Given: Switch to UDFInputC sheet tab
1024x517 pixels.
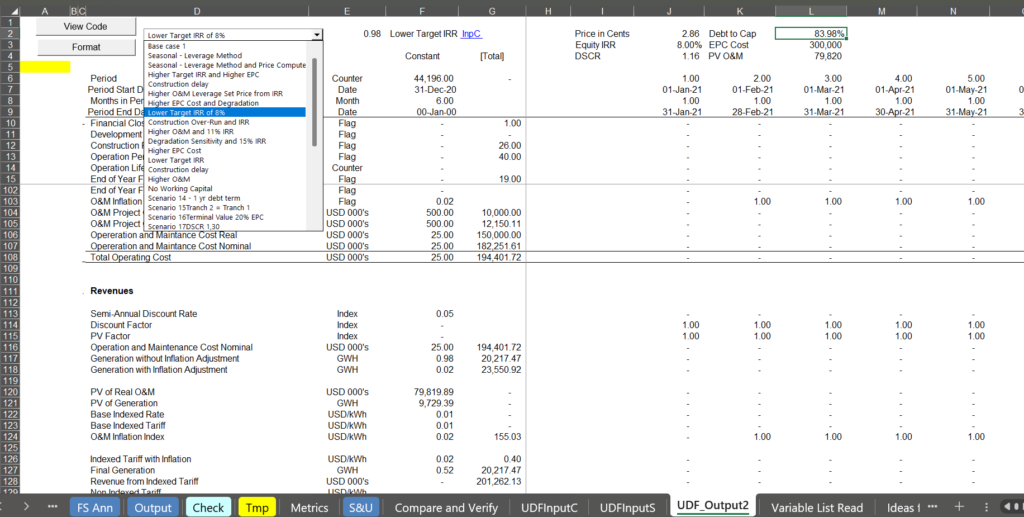Looking at the screenshot, I should click(x=549, y=507).
